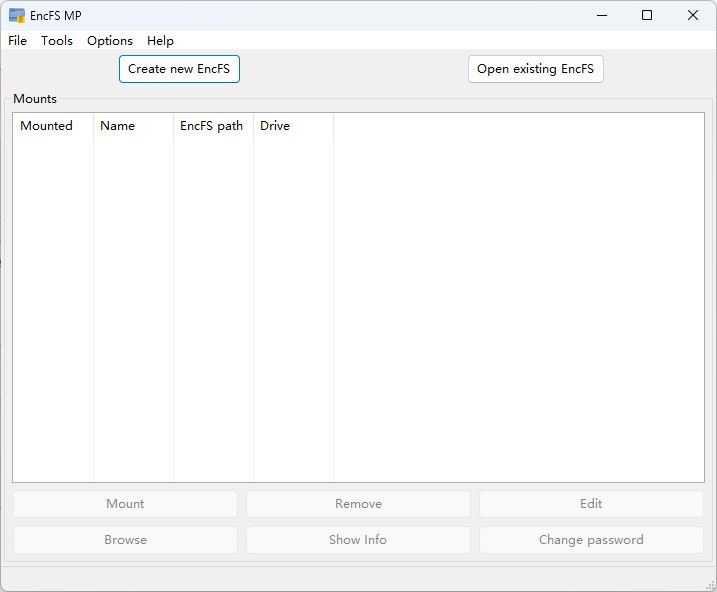Click the Mounted column header
This screenshot has width=717, height=592.
53,126
